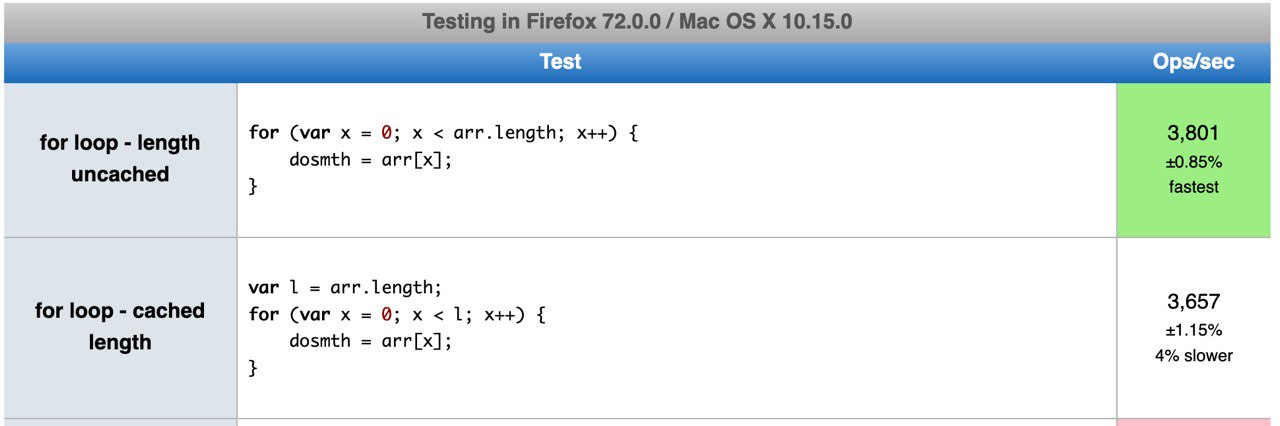Select the "Test" column header

click(x=560, y=62)
